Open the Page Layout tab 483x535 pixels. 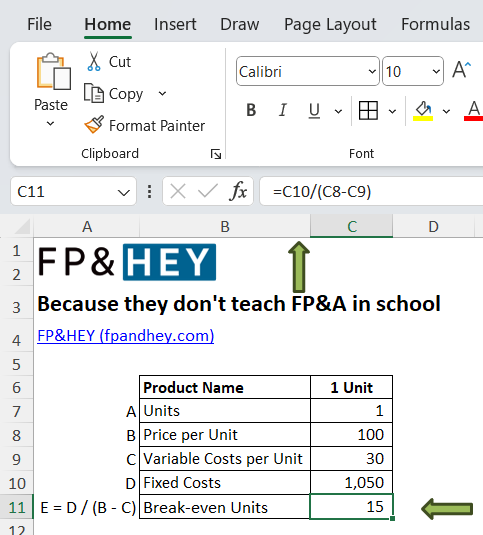tap(330, 25)
